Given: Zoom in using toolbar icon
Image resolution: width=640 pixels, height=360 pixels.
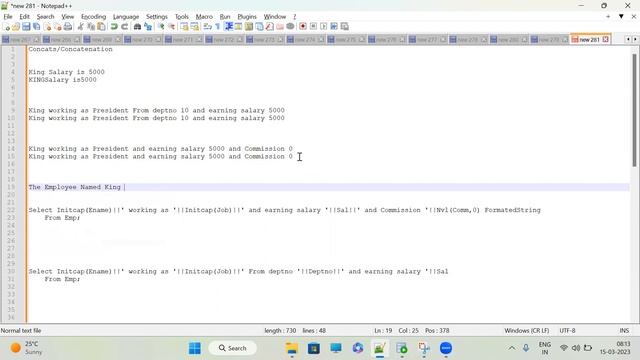Looking at the screenshot, I should pos(161,27).
